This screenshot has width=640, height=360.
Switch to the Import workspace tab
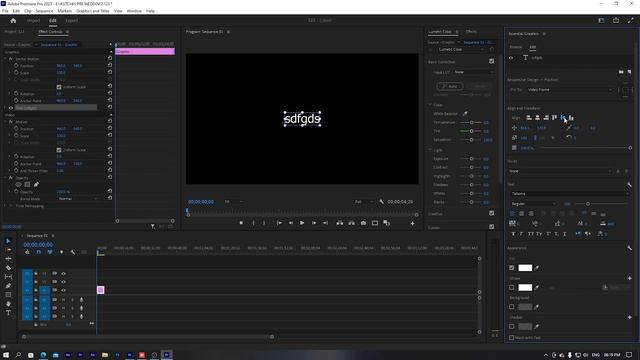pos(33,20)
